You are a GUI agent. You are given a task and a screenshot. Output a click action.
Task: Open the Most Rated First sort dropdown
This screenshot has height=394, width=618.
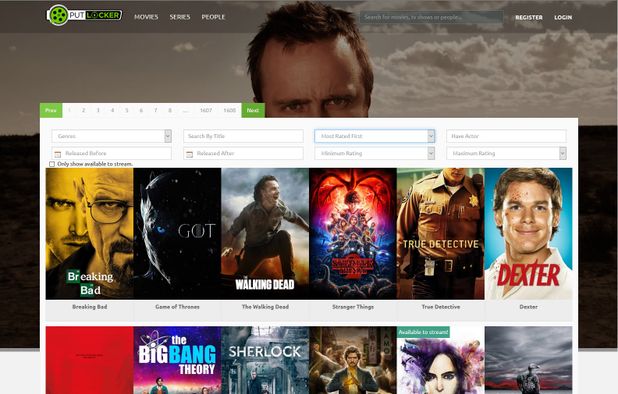coord(374,136)
